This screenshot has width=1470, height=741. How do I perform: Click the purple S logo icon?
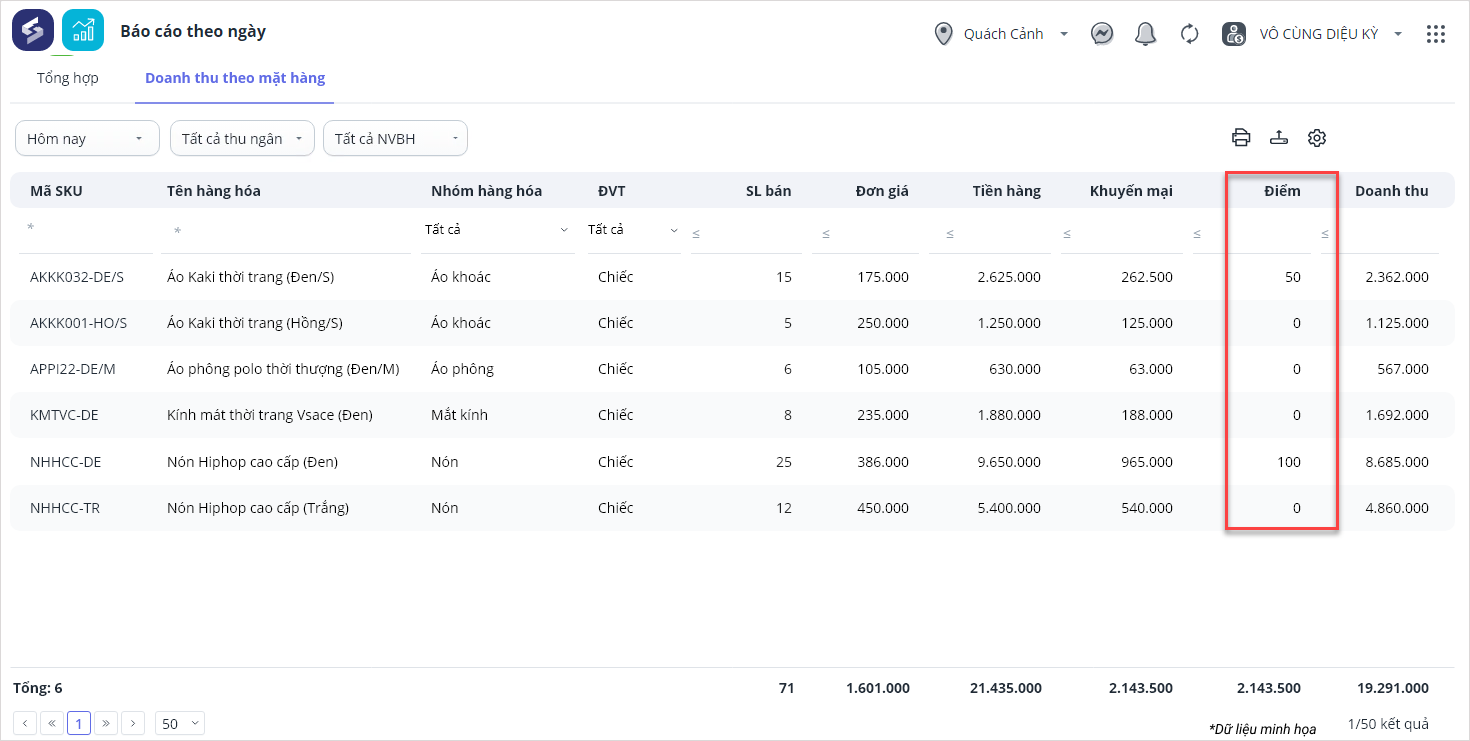pos(33,31)
